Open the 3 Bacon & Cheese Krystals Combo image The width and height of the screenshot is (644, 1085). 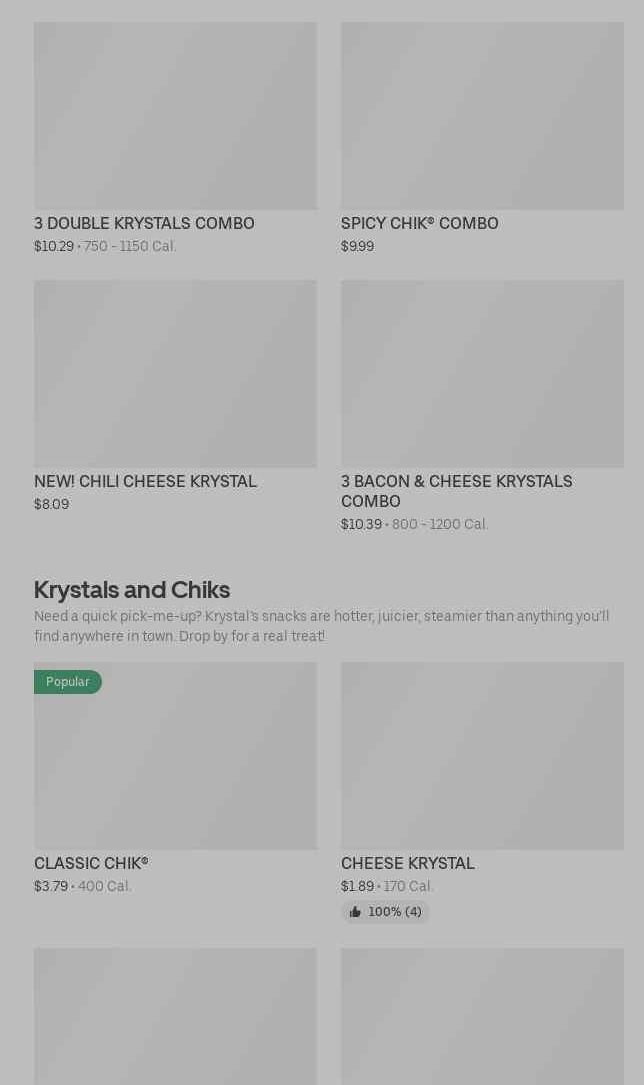click(x=482, y=374)
